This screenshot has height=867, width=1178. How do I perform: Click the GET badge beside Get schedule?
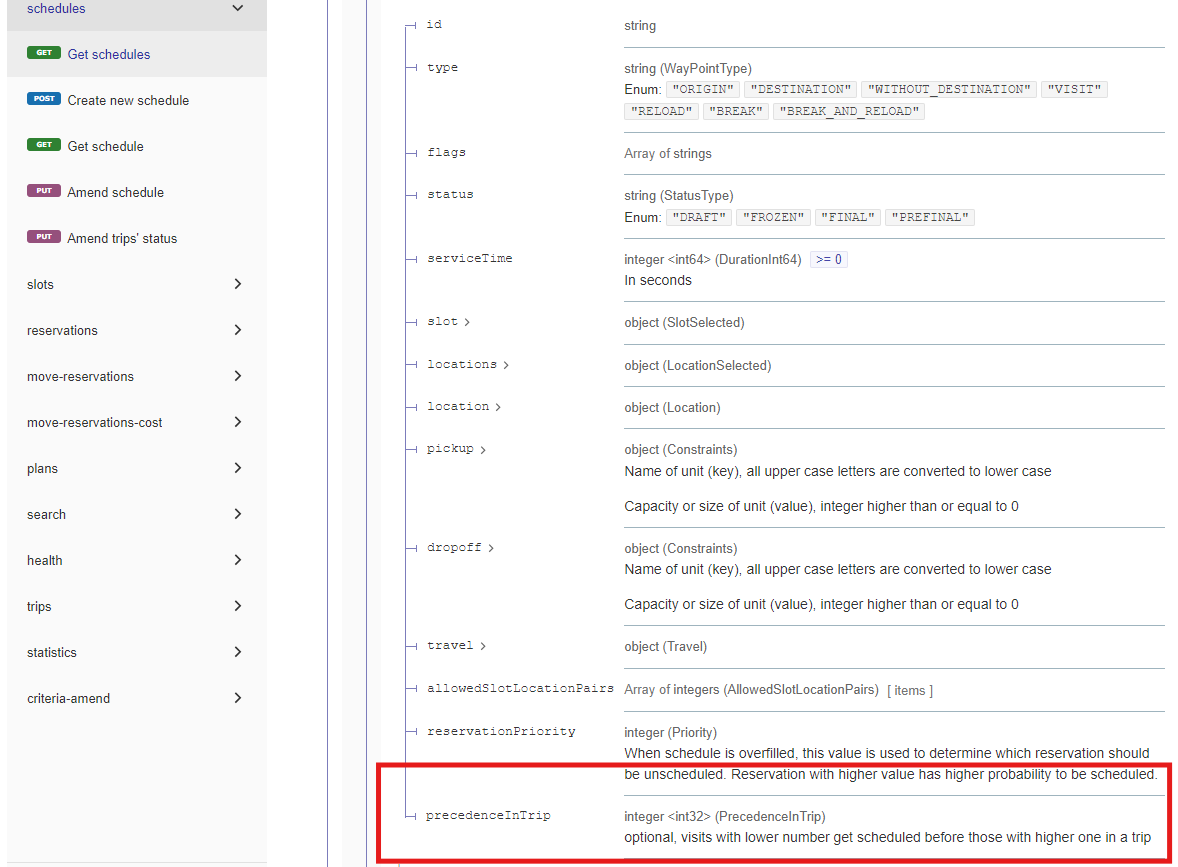[x=44, y=146]
